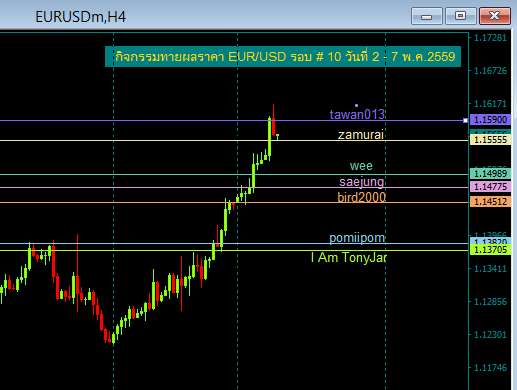Click the Thai title banner EUR/USD label

click(x=283, y=57)
